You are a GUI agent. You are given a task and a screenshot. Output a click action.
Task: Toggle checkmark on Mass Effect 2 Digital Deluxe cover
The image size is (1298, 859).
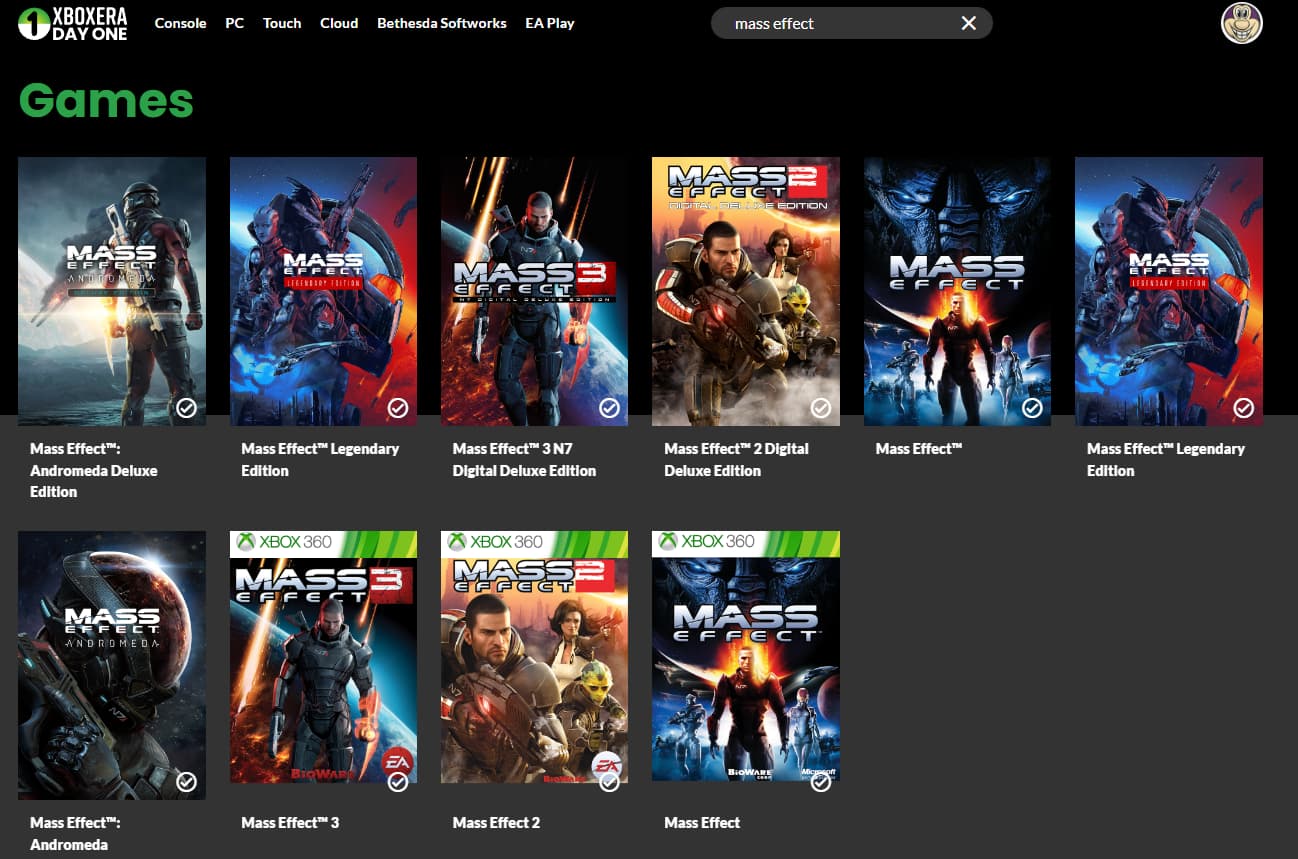click(820, 408)
